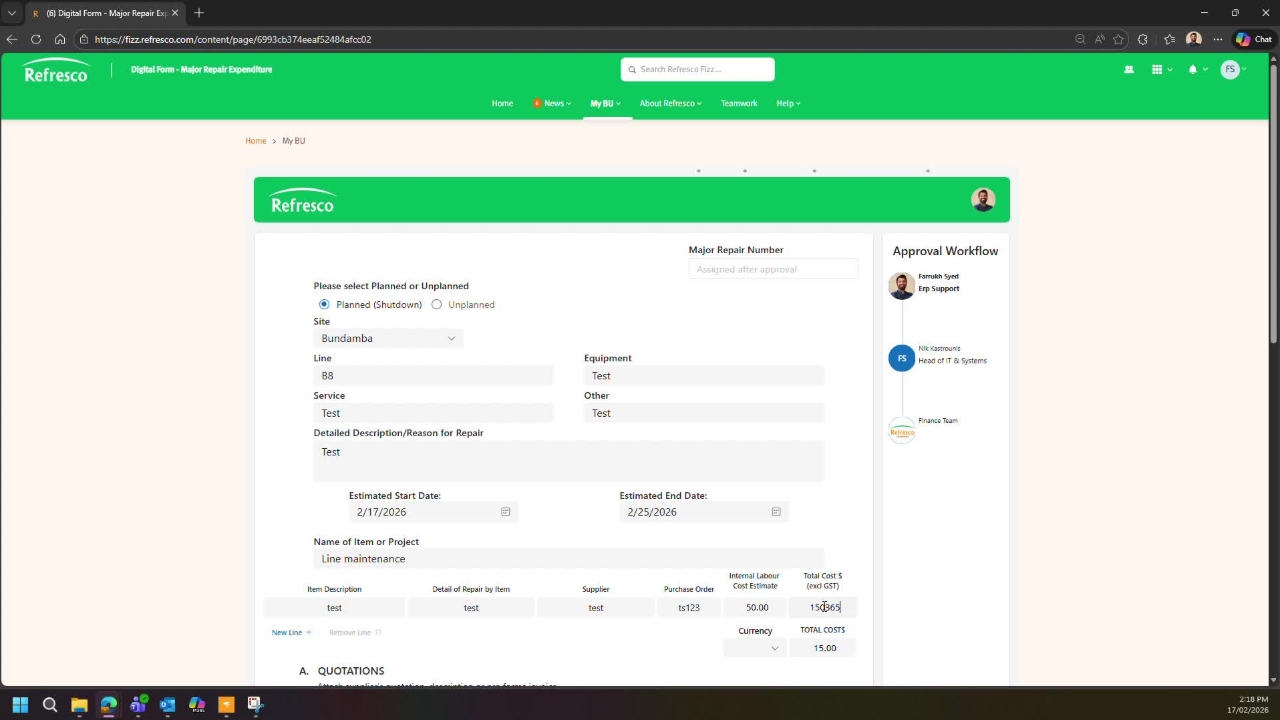Open Microsoft Teams from the taskbar
The width and height of the screenshot is (1280, 720).
(138, 705)
